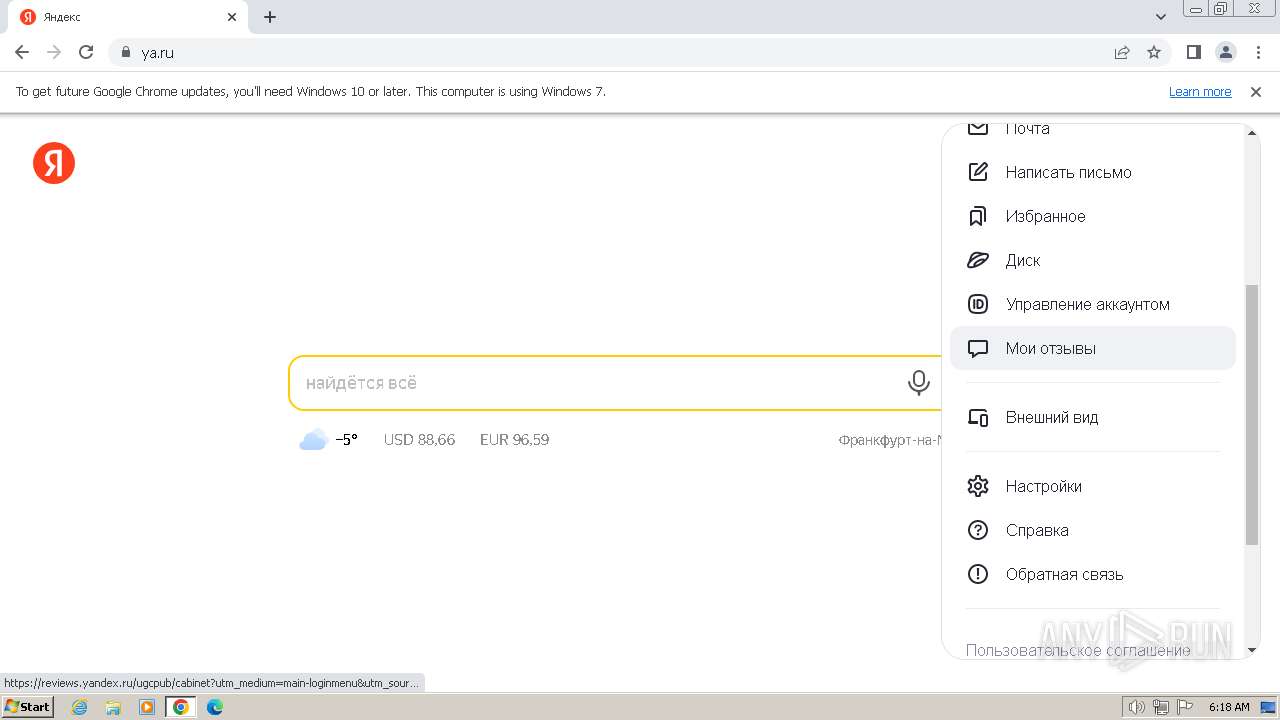
Task: Open the file explorer taskbar icon
Action: (x=113, y=707)
